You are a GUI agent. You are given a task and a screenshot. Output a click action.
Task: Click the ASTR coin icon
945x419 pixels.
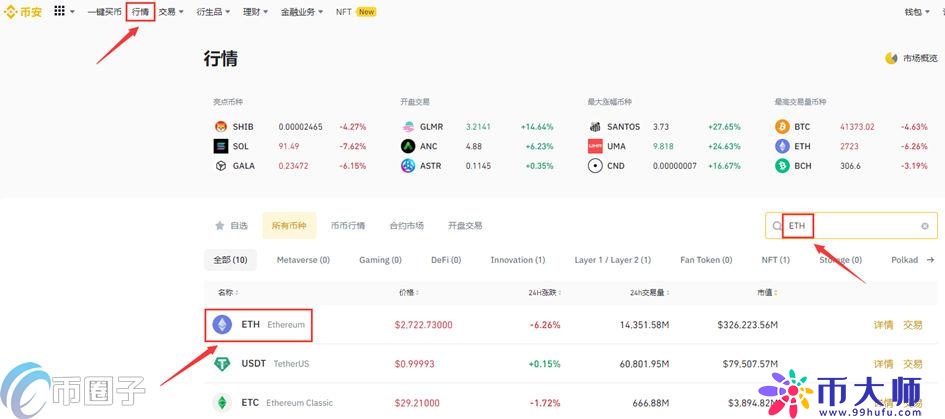coord(408,166)
